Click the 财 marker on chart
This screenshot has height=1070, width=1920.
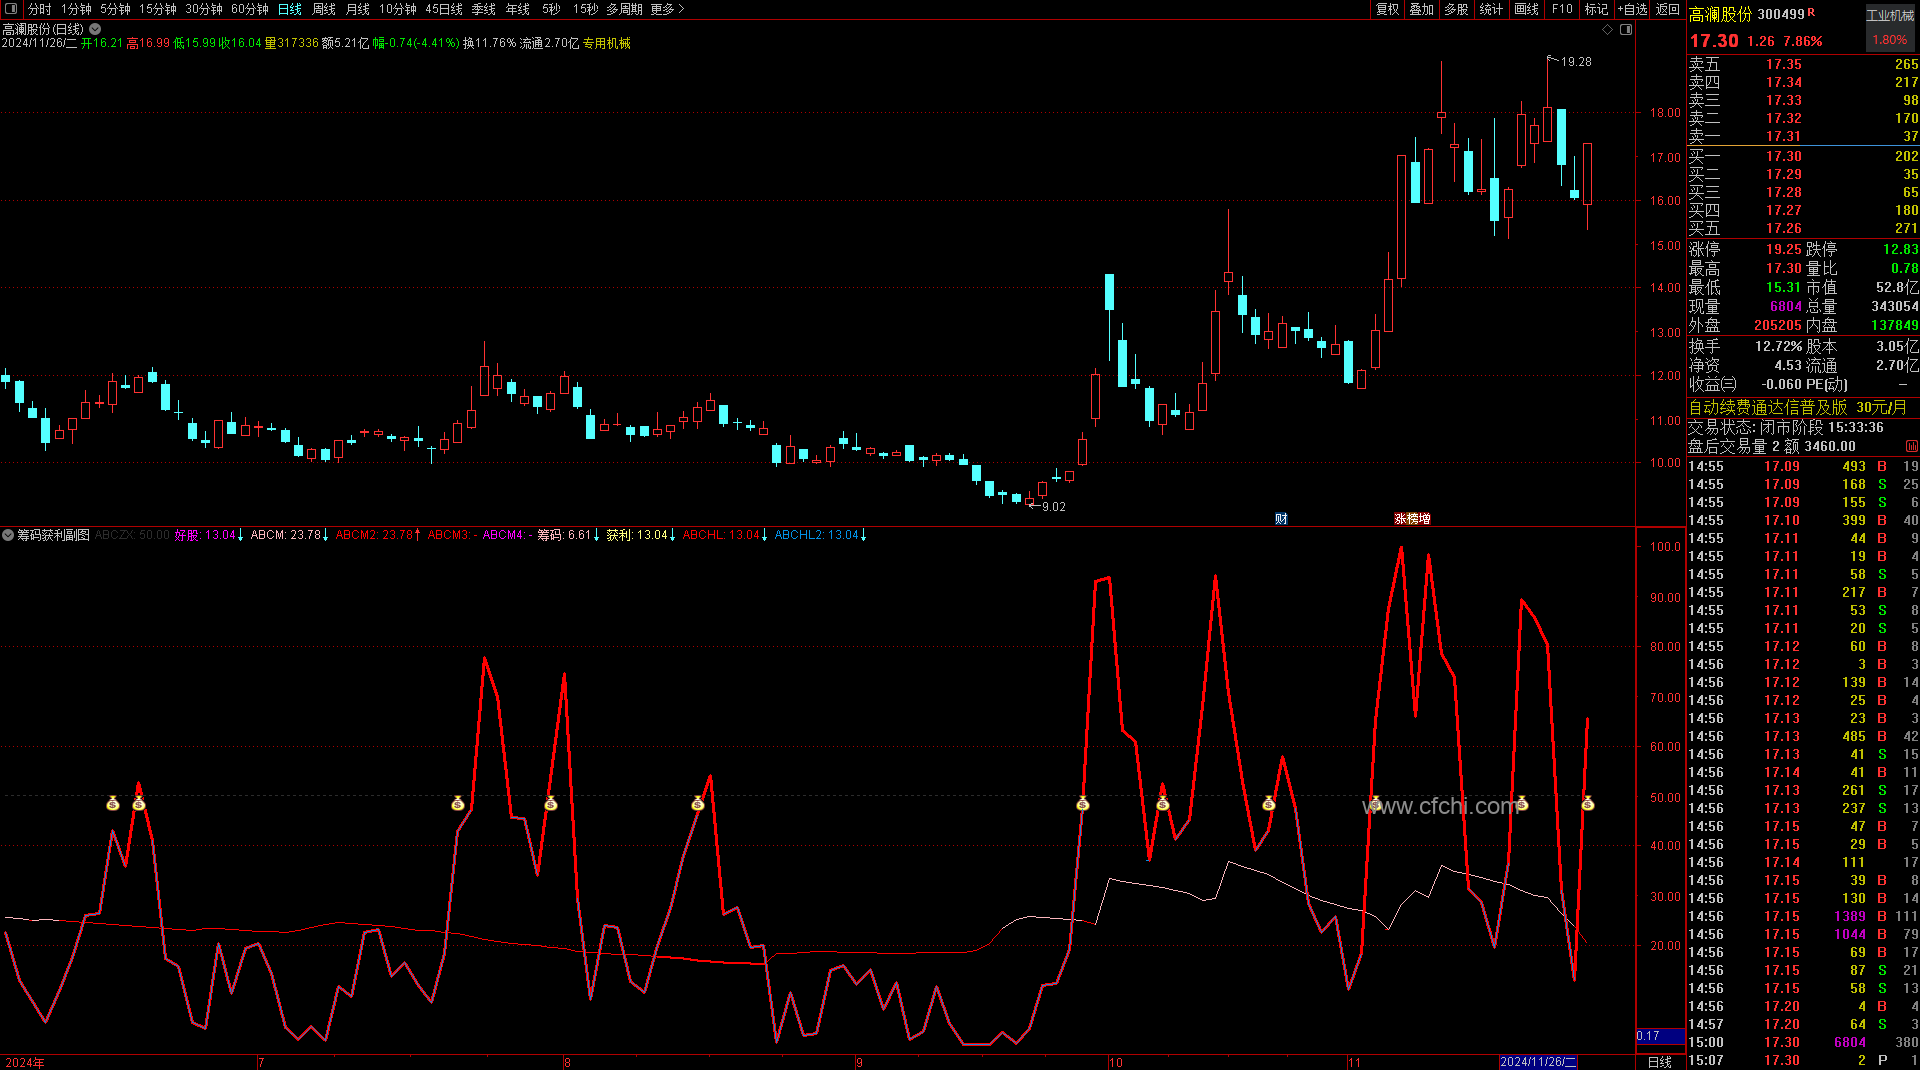coord(1281,518)
